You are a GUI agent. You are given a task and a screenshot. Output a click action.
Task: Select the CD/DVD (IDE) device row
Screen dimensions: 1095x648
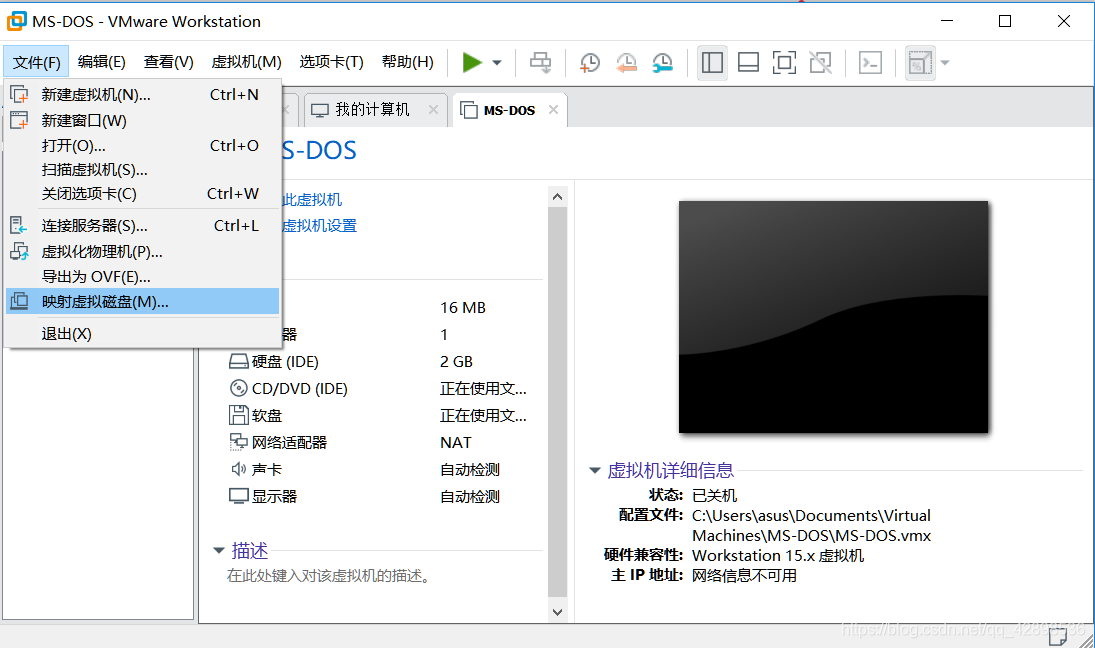[381, 388]
